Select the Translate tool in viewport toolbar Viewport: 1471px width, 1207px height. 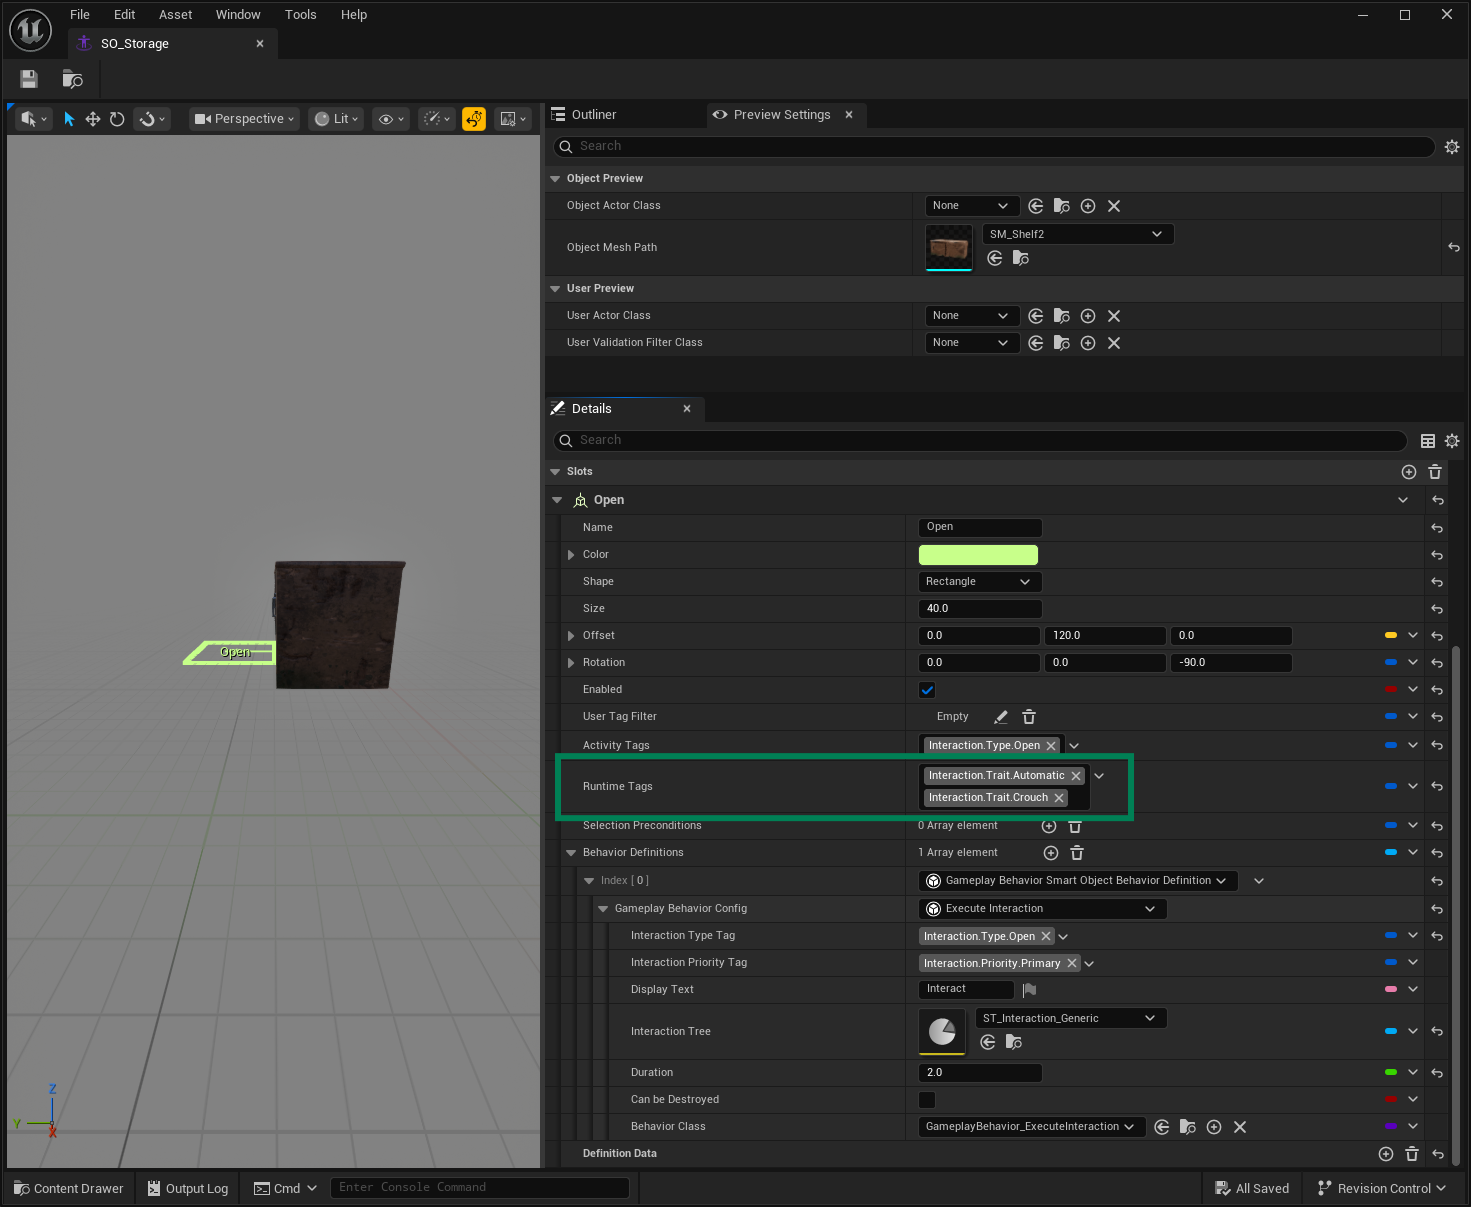coord(92,119)
